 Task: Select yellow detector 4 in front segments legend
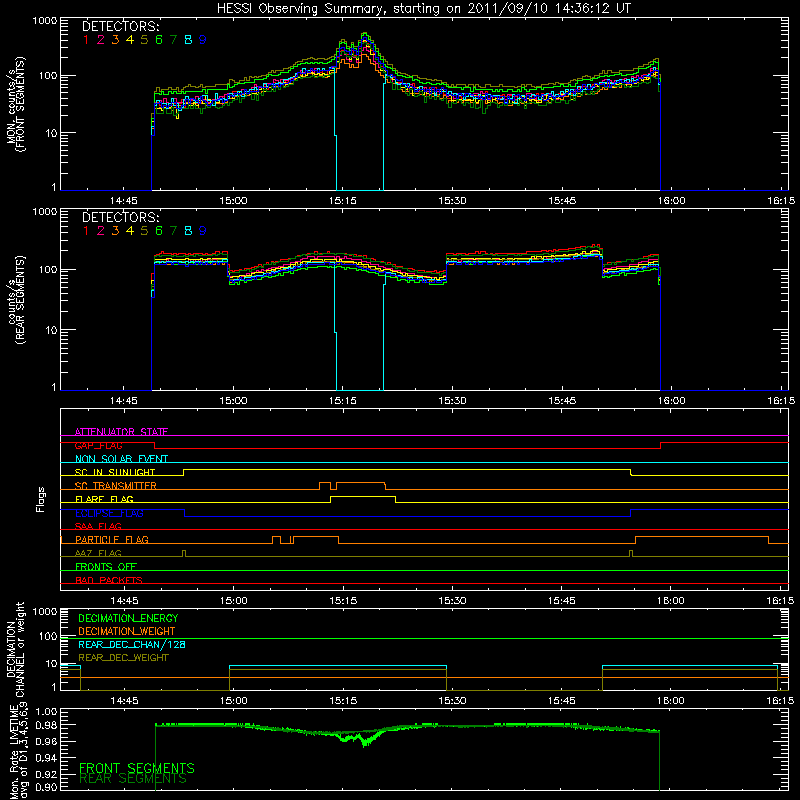coord(130,40)
